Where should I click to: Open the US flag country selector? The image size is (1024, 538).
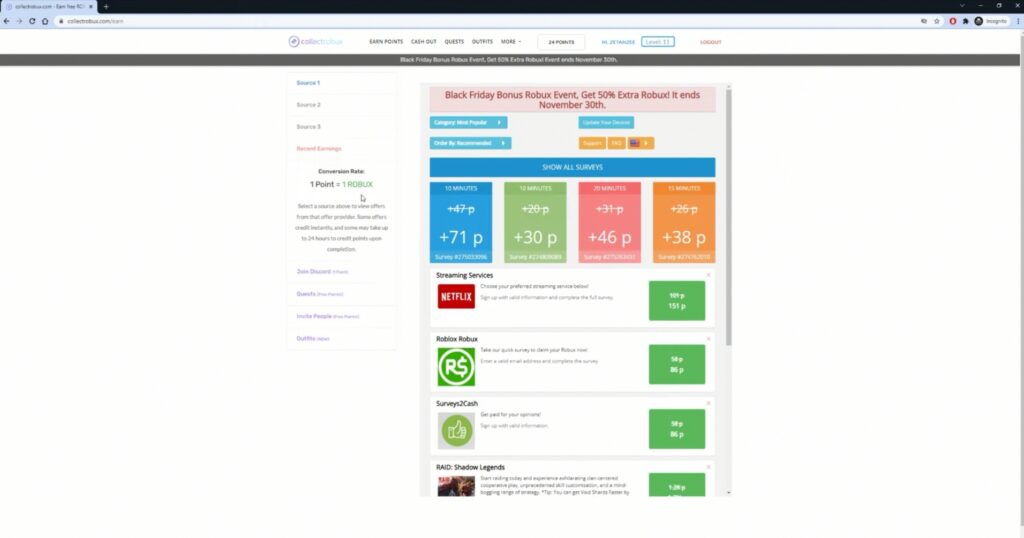[x=641, y=143]
